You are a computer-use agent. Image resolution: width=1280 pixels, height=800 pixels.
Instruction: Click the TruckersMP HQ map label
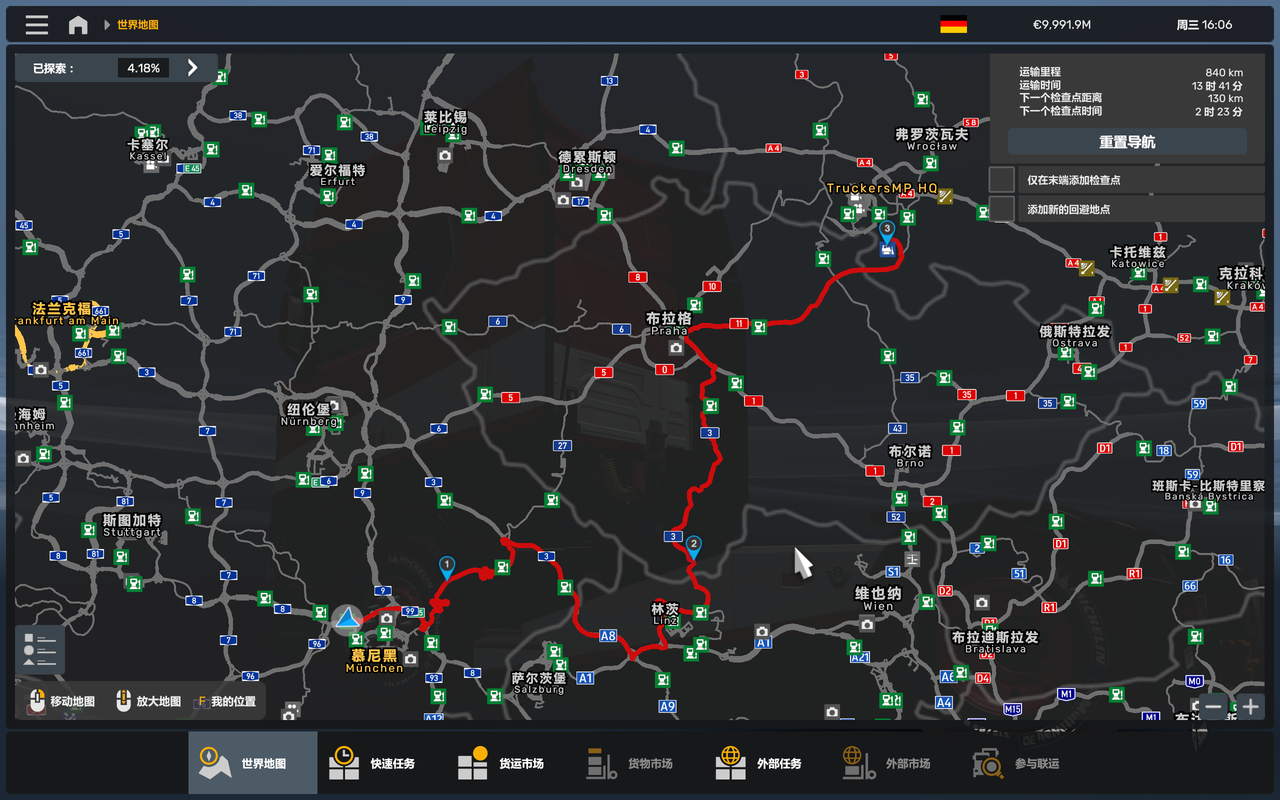pyautogui.click(x=881, y=188)
